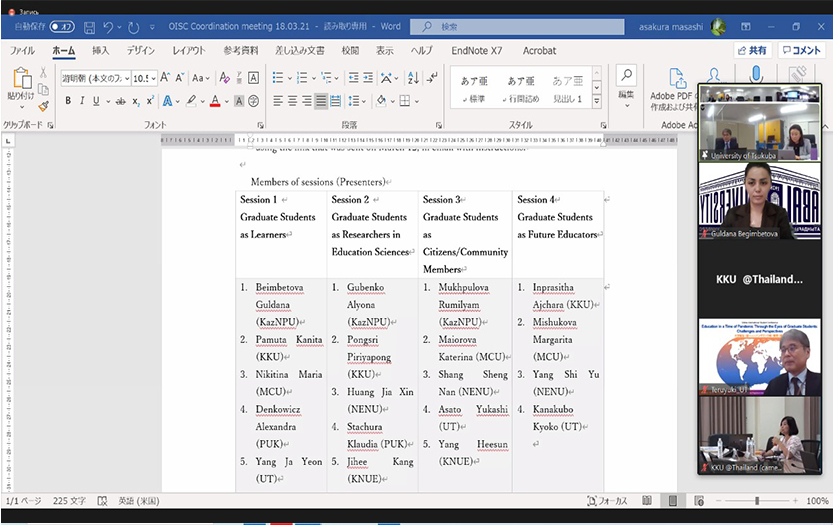Expand the Styles gallery list
The height and width of the screenshot is (525, 833).
[x=597, y=101]
